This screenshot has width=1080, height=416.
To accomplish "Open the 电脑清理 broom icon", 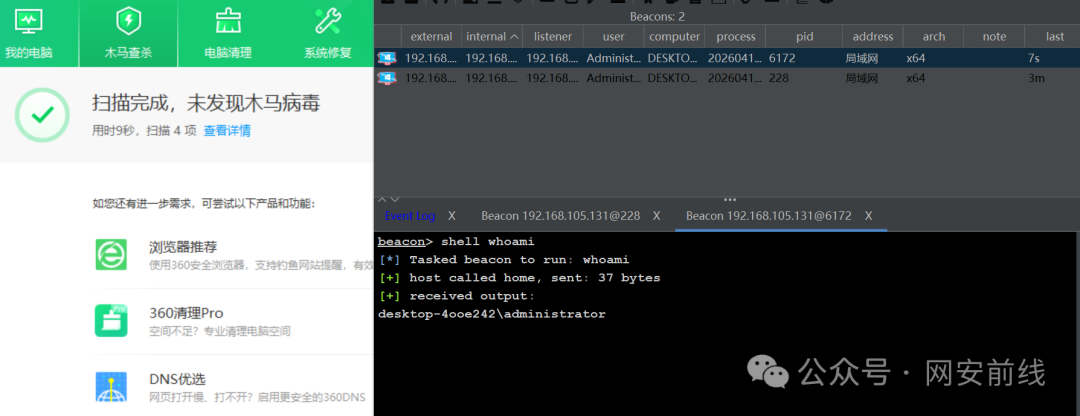I will [228, 20].
